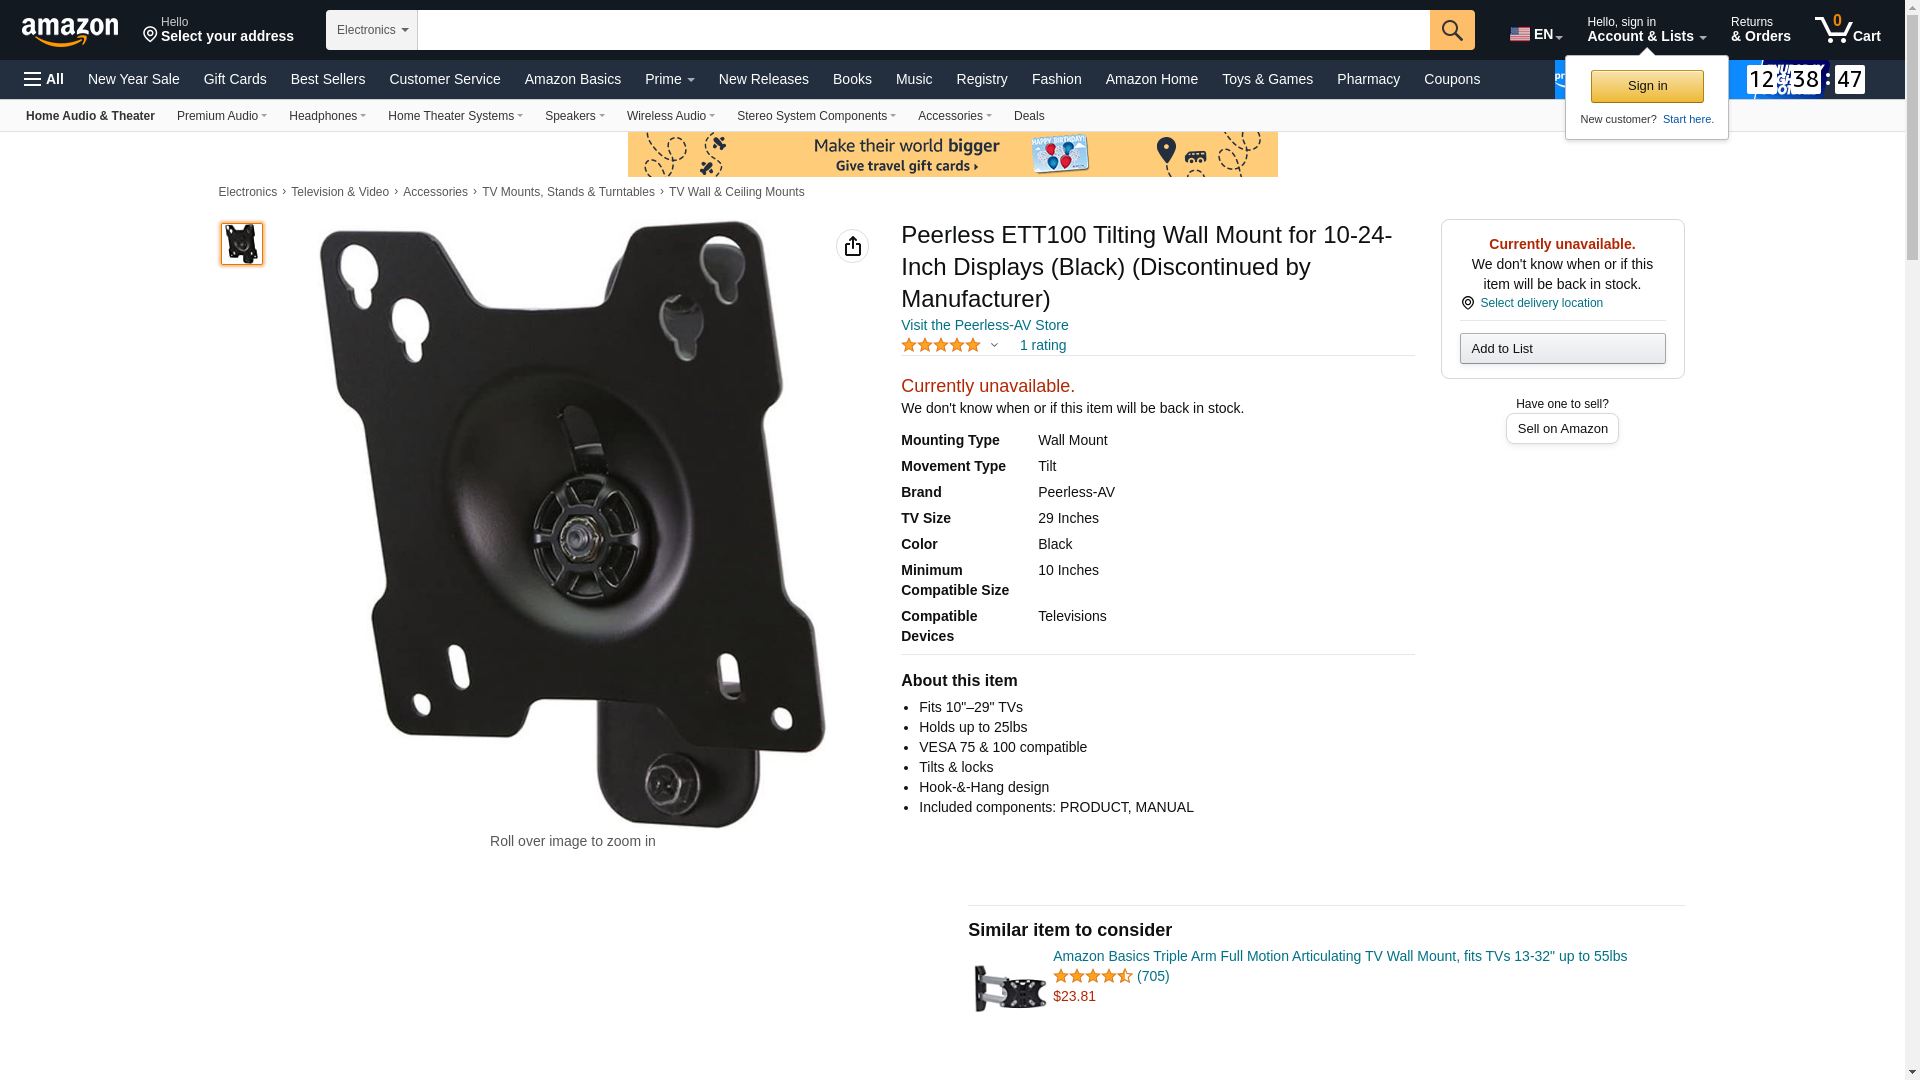The width and height of the screenshot is (1920, 1080).
Task: Click into the search input field
Action: 923,30
